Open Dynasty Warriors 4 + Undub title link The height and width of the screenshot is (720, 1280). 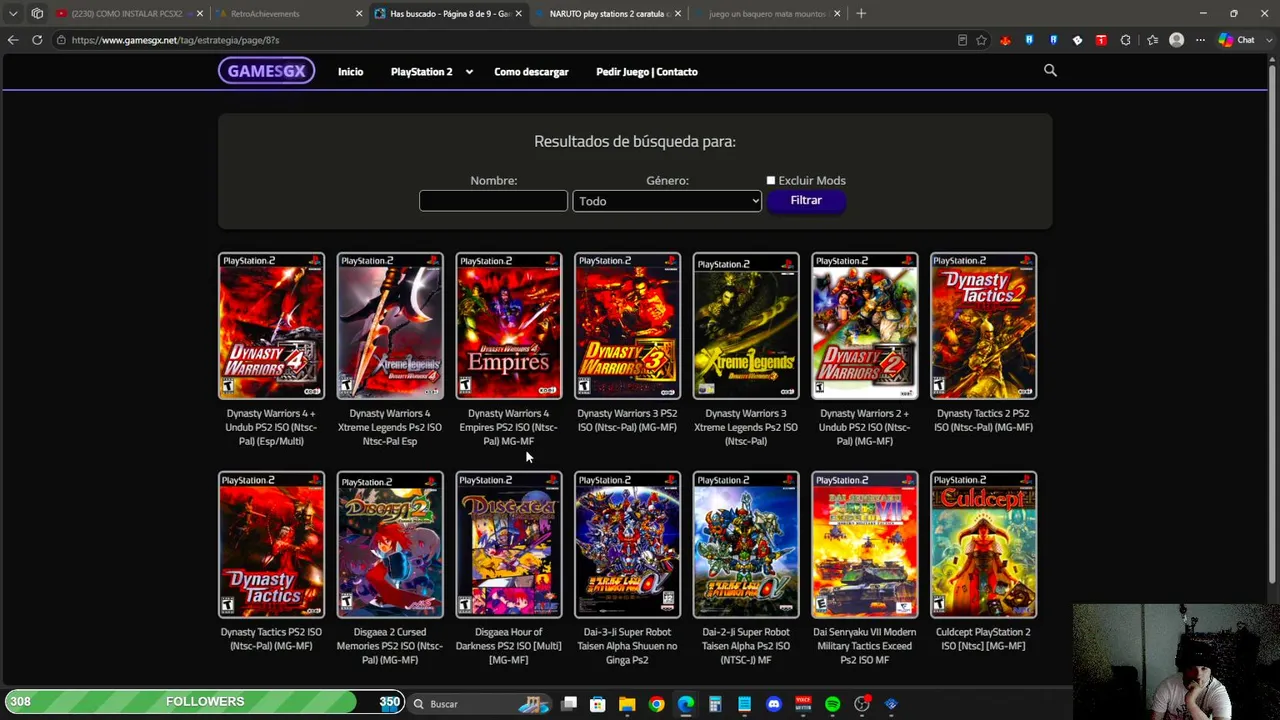pos(271,427)
